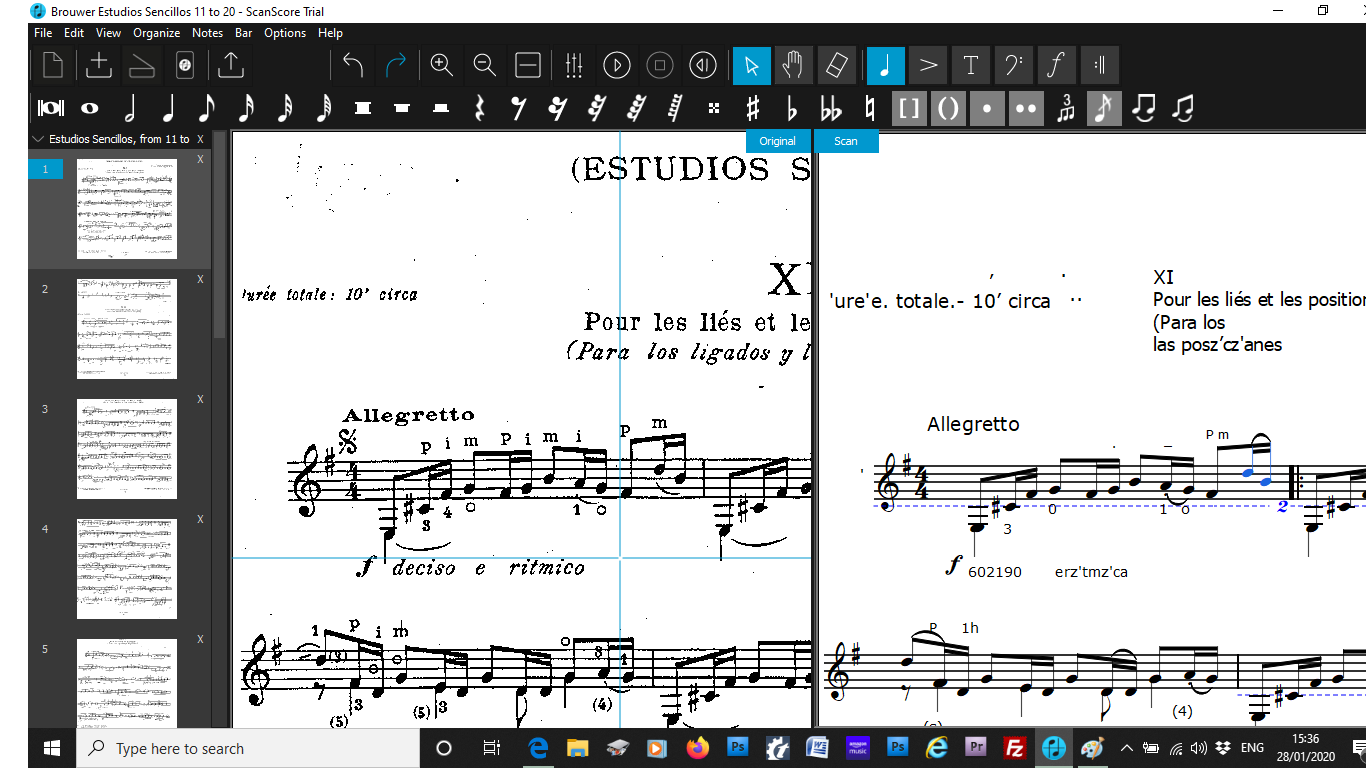
Task: Toggle the note input palette
Action: click(886, 66)
